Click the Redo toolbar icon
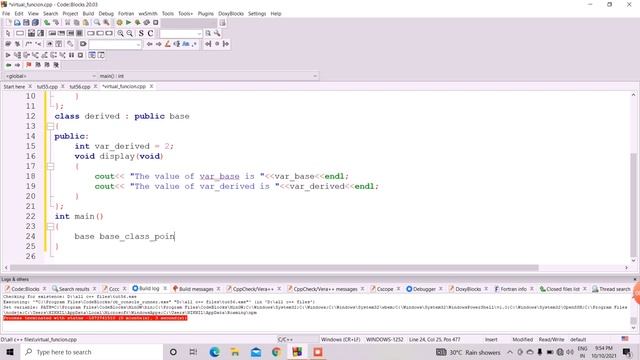 click(x=56, y=23)
